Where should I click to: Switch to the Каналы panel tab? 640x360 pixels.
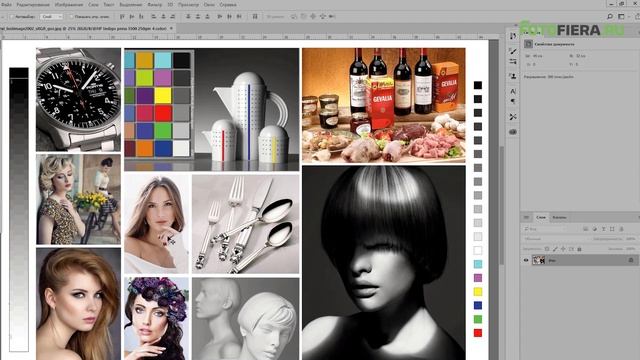coord(559,217)
